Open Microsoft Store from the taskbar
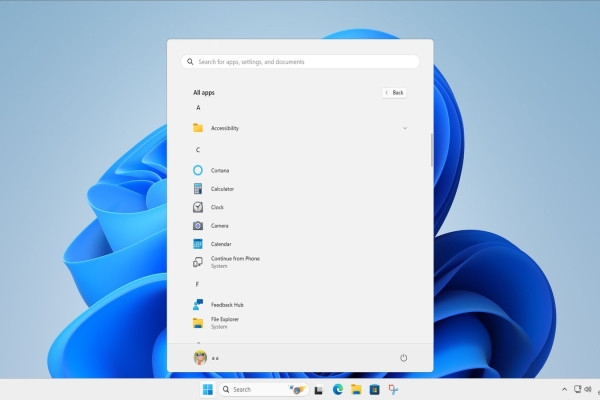Viewport: 600px width, 400px height. point(375,390)
